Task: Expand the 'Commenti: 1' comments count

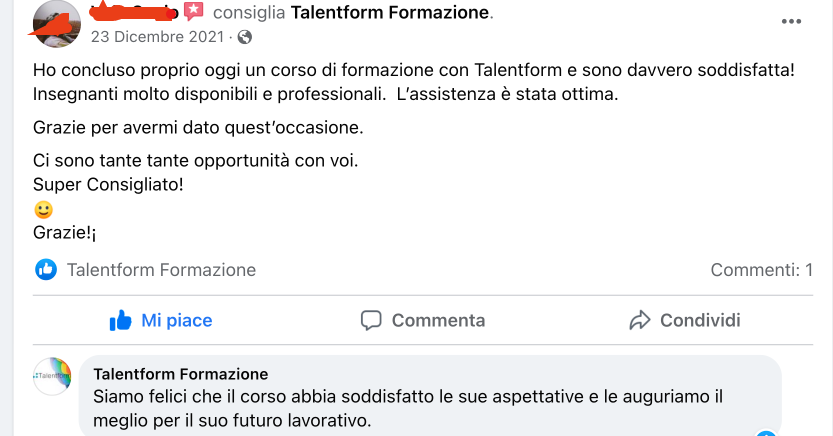Action: coord(761,270)
